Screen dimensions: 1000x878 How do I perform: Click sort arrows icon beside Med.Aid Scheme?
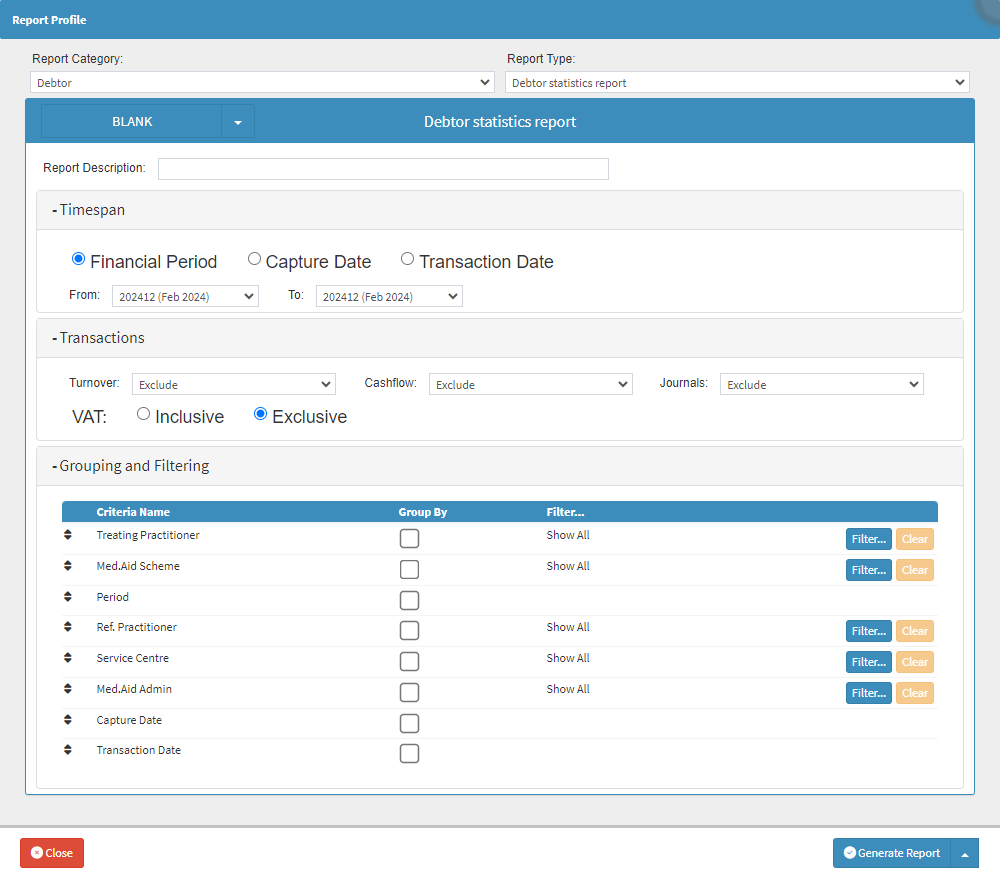(68, 566)
